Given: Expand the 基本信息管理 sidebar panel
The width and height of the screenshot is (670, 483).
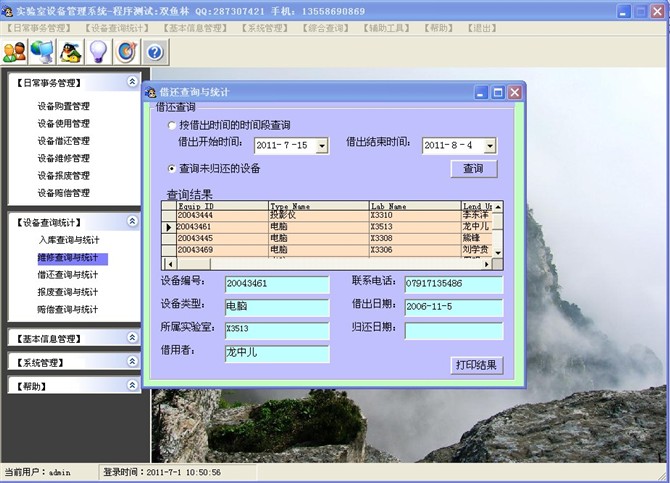Looking at the screenshot, I should [x=132, y=338].
